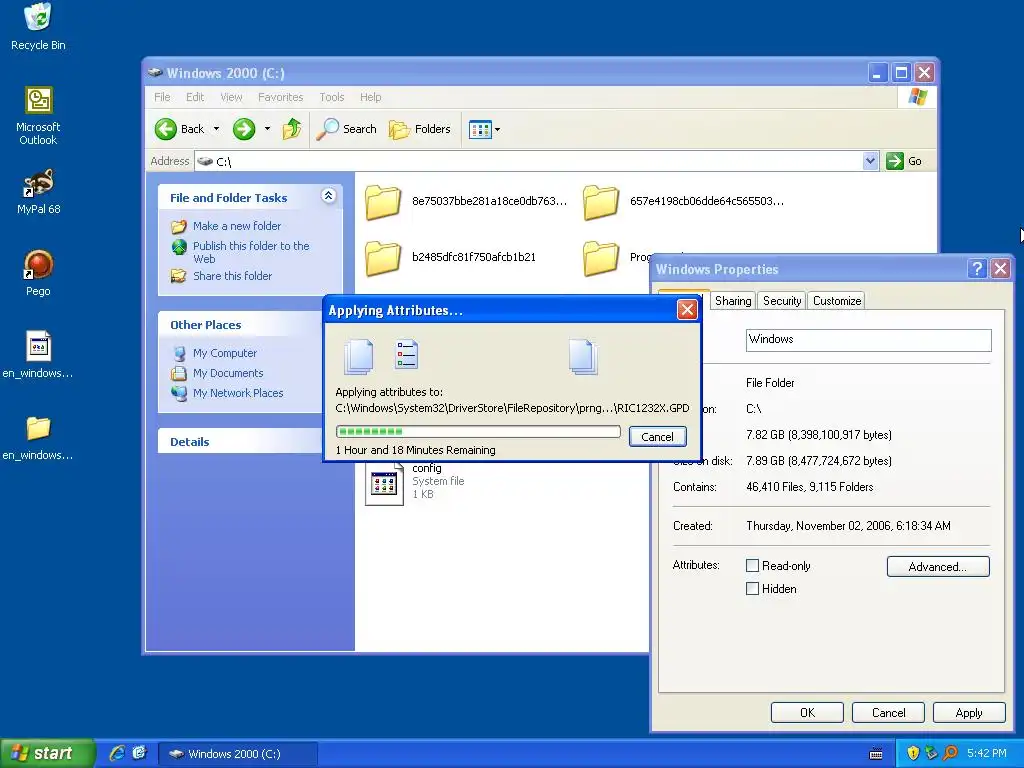Go up one folder level in Explorer

click(x=292, y=129)
